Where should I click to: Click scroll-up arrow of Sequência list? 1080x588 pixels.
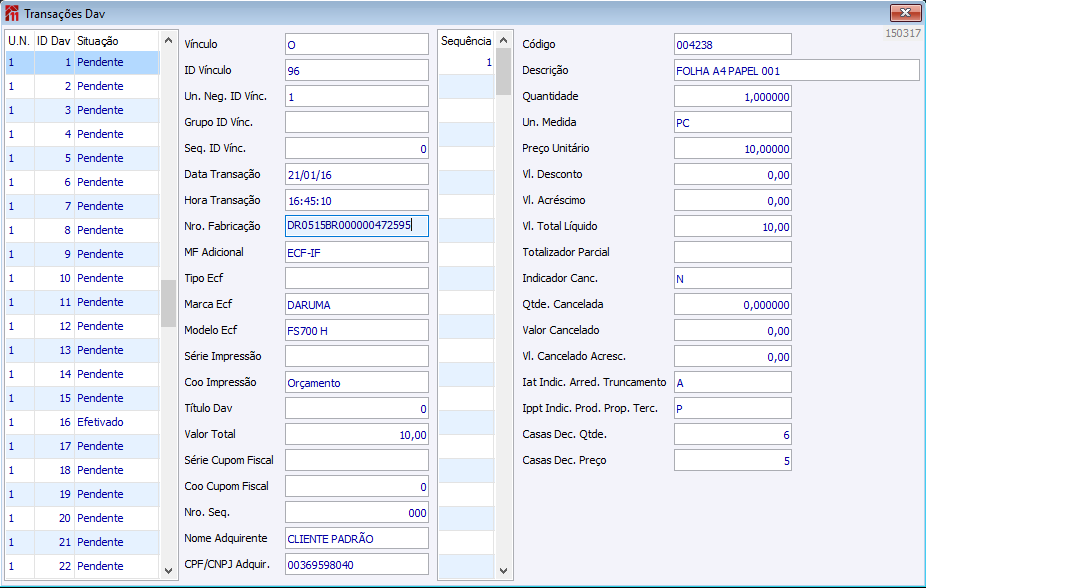(503, 40)
